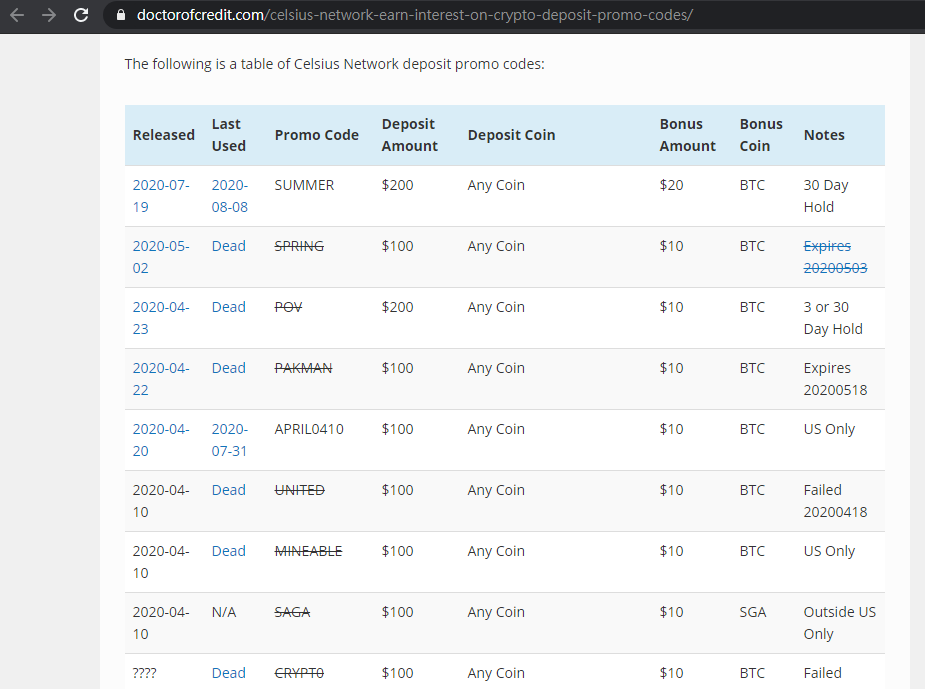Click the Bonus Amount column header
Image resolution: width=925 pixels, height=689 pixels.
point(688,135)
